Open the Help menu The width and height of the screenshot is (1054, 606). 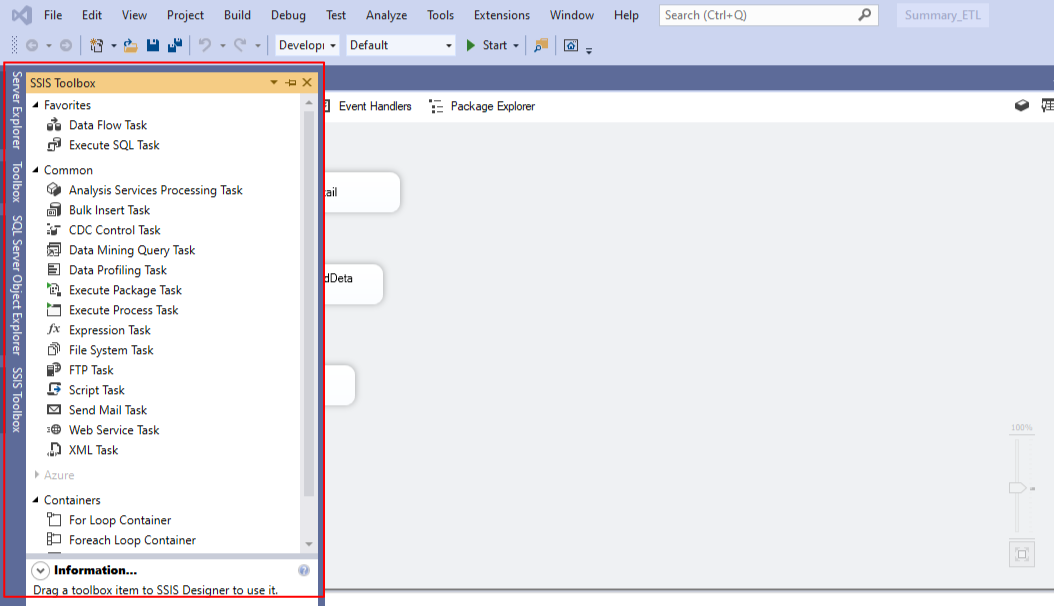pyautogui.click(x=626, y=15)
